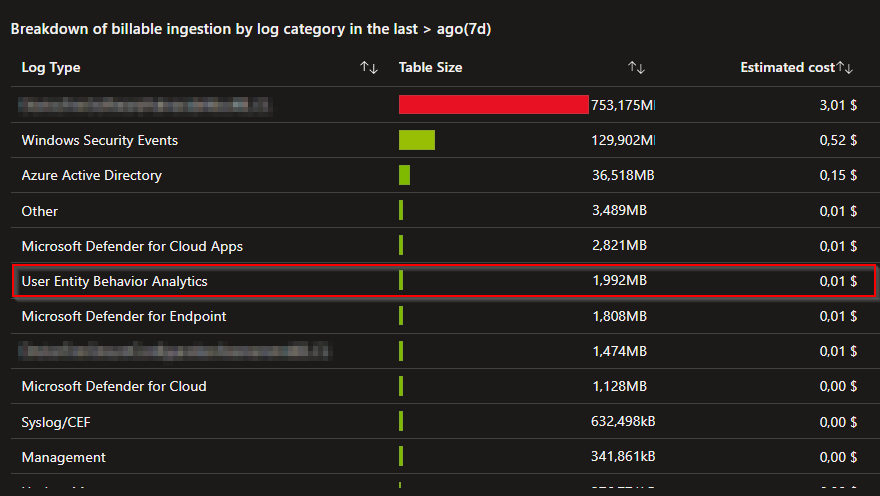Select User Entity Behavior Analytics row
This screenshot has width=880, height=496.
point(443,281)
